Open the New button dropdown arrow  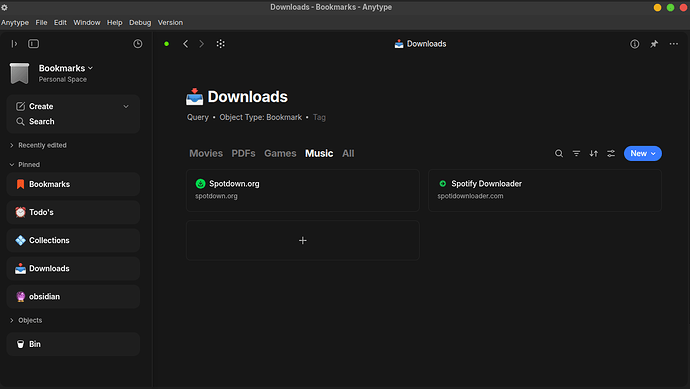(x=653, y=154)
